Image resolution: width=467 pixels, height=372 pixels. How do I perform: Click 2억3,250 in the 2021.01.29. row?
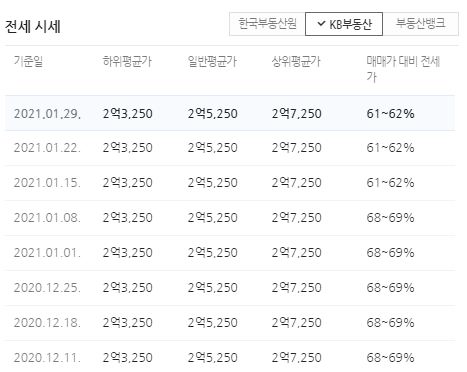[128, 114]
